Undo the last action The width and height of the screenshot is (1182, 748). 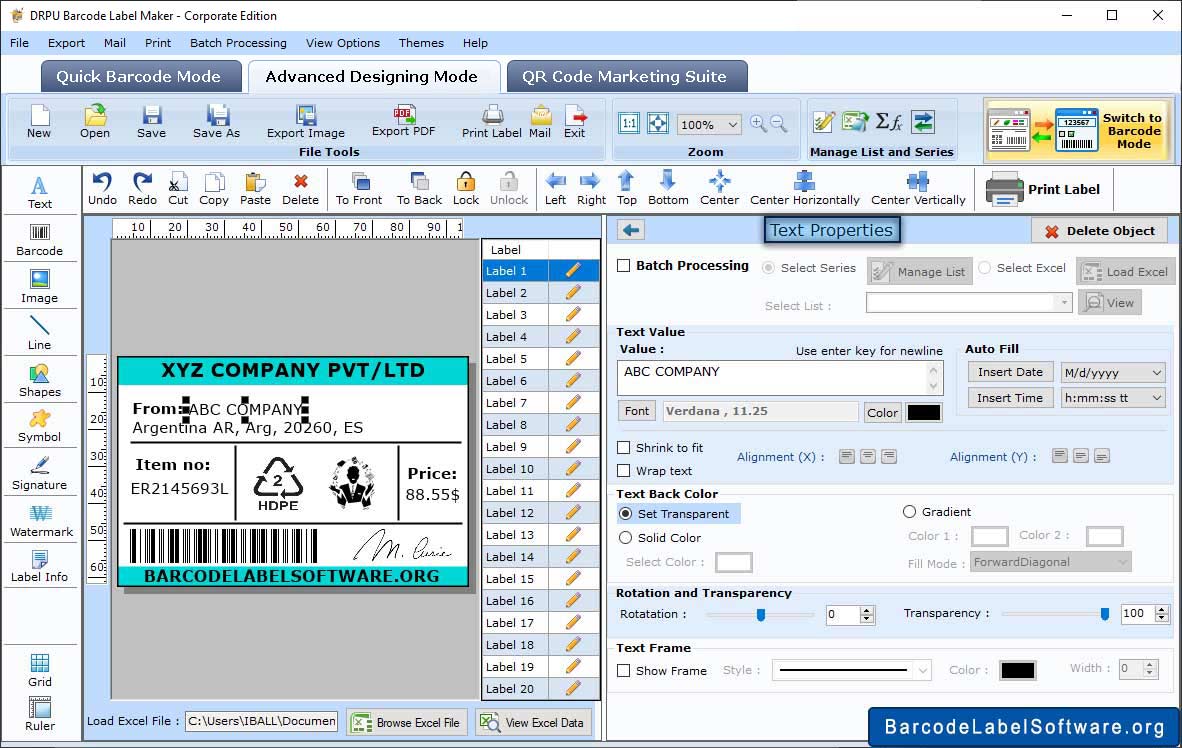[x=103, y=189]
